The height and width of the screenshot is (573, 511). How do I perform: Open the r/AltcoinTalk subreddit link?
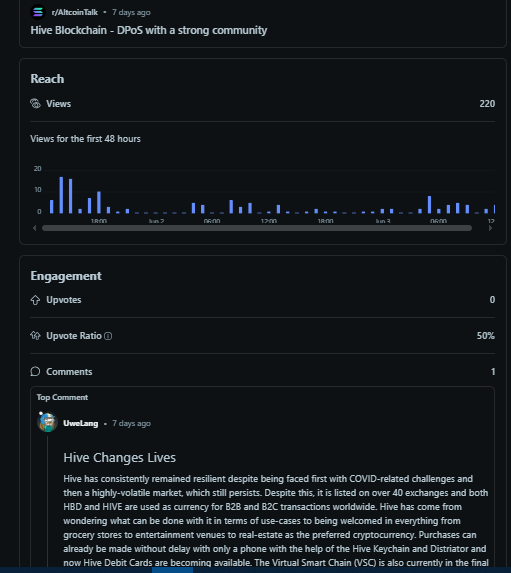(x=75, y=12)
